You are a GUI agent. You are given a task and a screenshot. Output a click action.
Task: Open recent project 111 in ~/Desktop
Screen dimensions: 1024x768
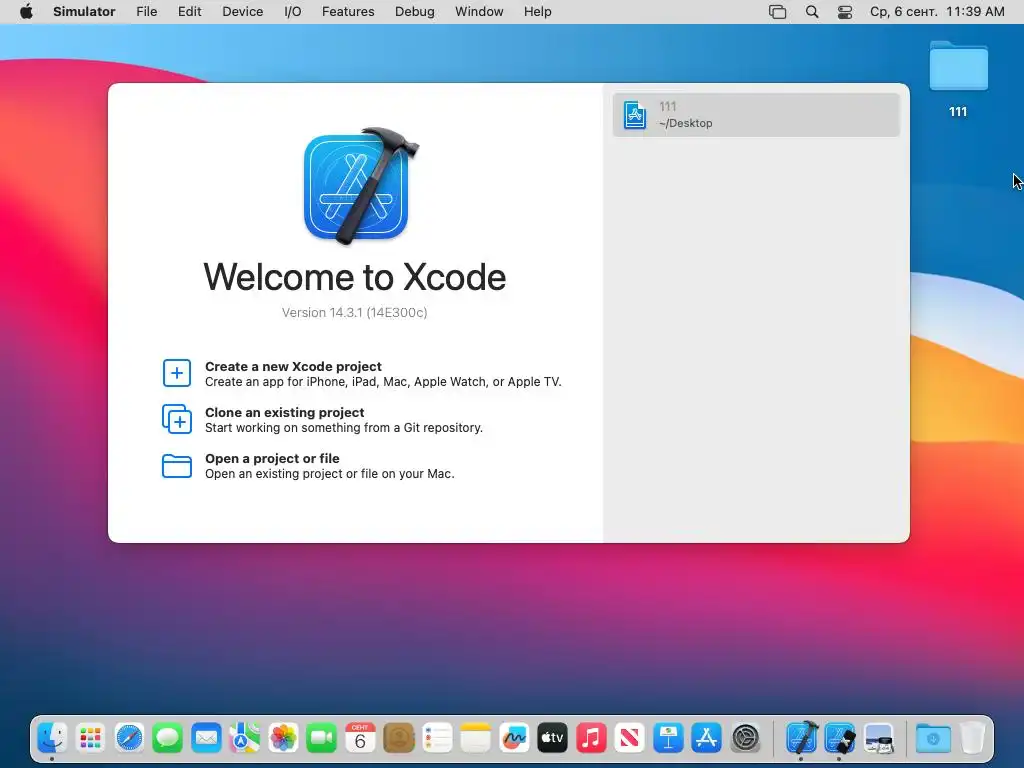tap(756, 115)
